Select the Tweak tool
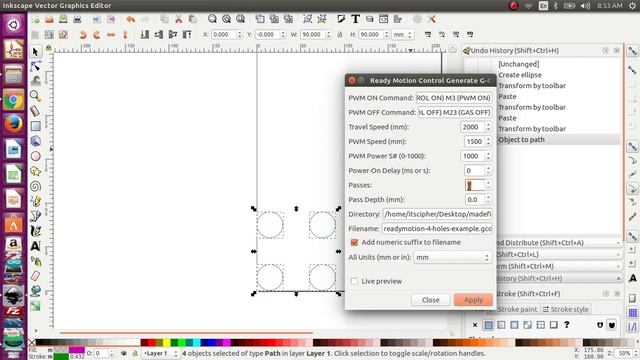 point(36,81)
